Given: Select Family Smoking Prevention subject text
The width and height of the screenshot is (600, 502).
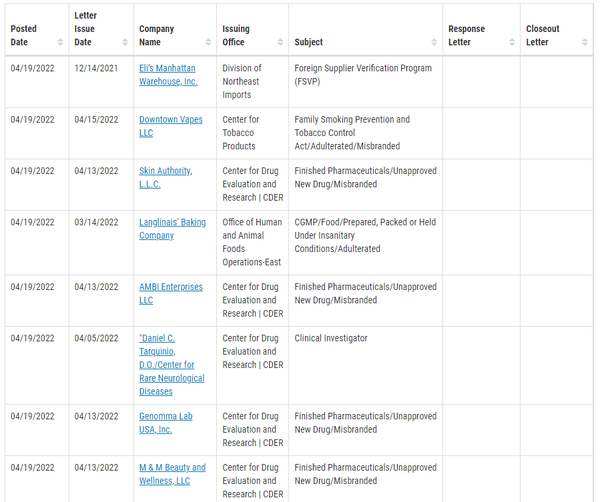Looking at the screenshot, I should coord(352,133).
